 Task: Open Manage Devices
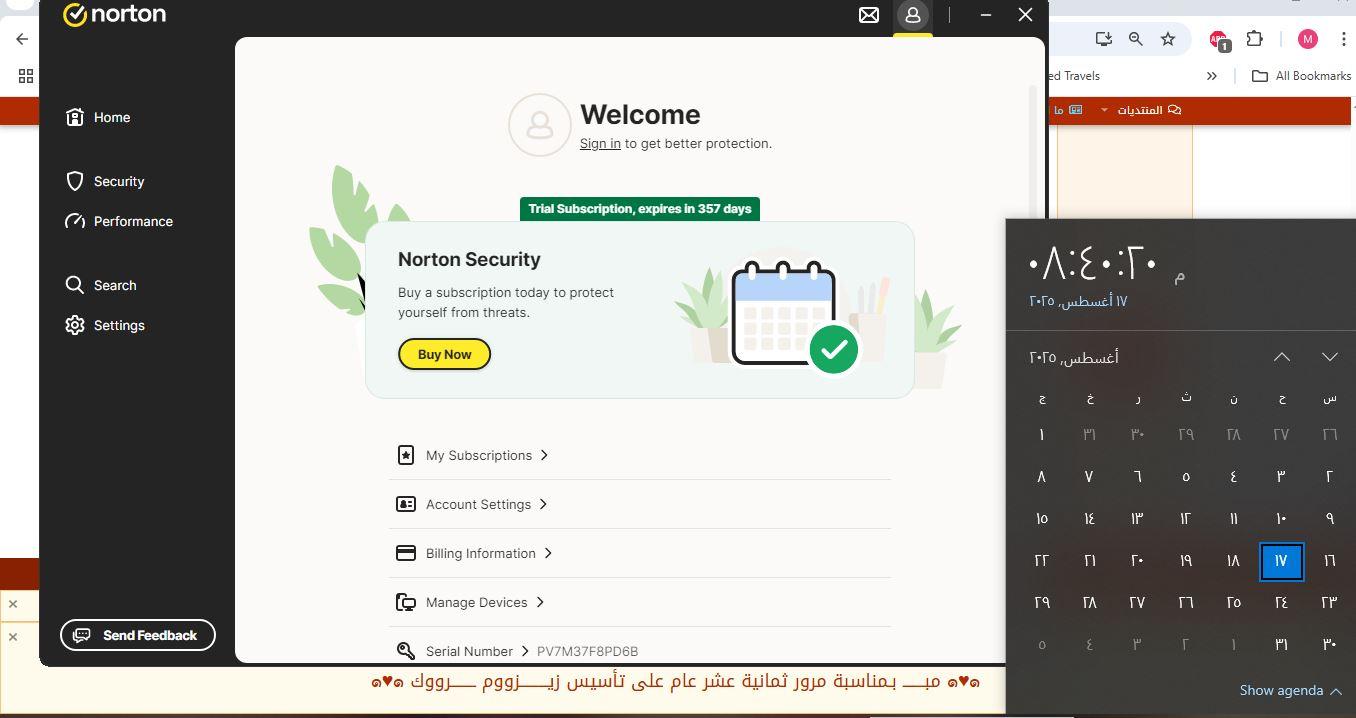pyautogui.click(x=476, y=602)
